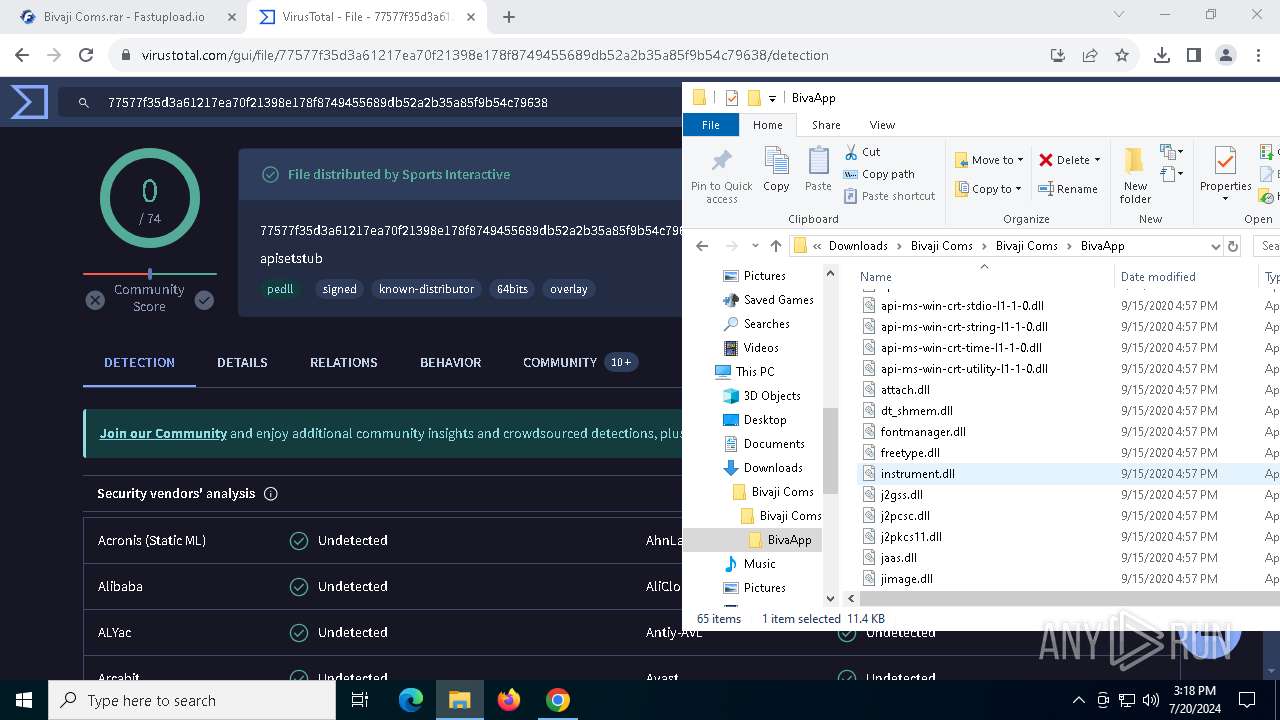This screenshot has height=720, width=1280.
Task: Click Explorer refresh button
Action: tap(1233, 246)
